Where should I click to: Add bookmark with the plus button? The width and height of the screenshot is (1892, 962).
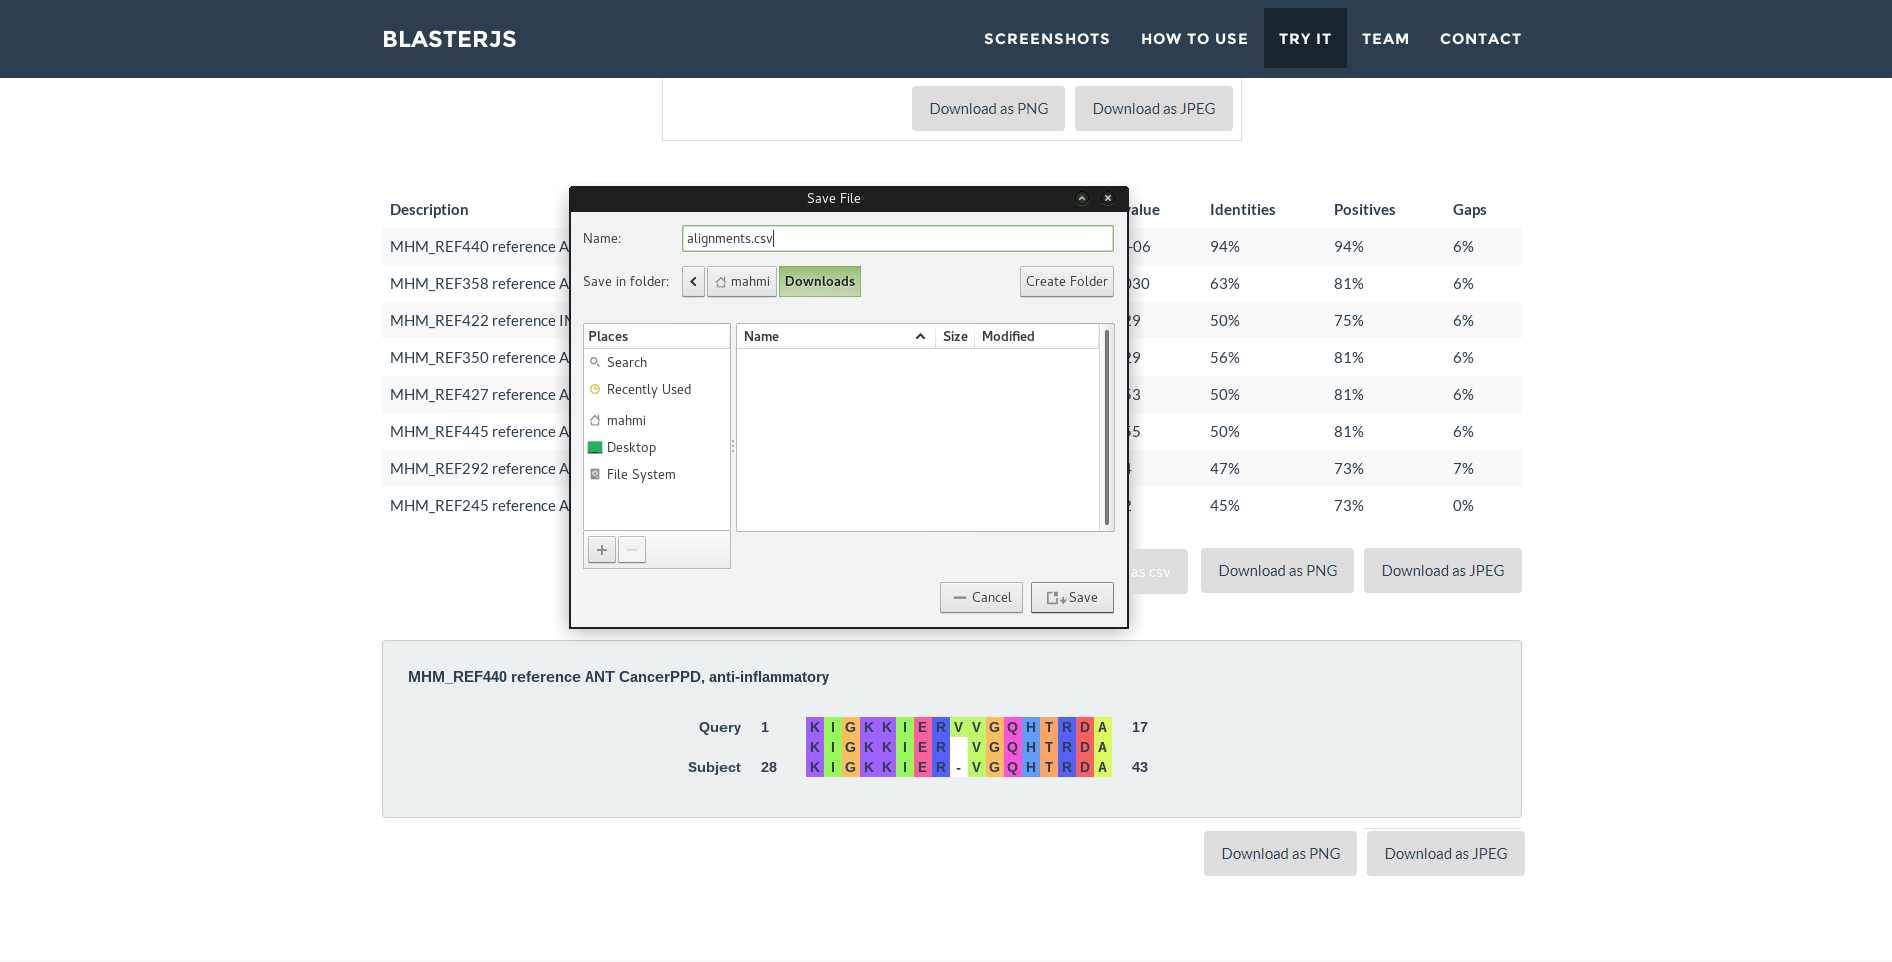602,550
